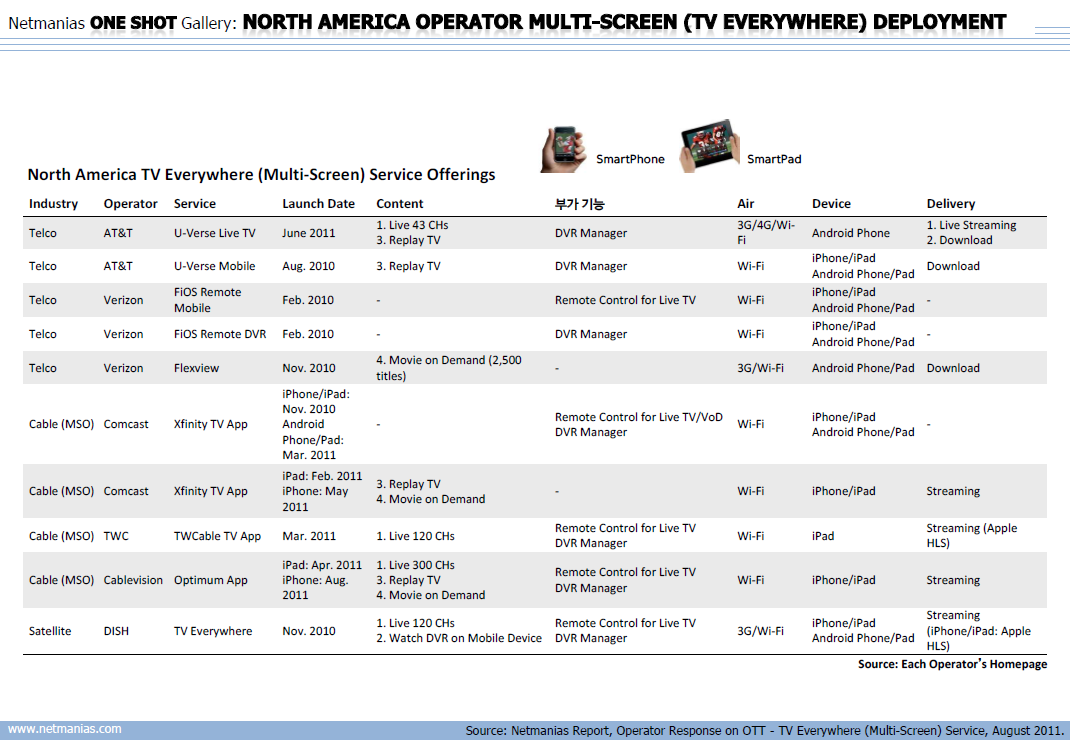Click the Cablevision operator cell

pos(133,580)
